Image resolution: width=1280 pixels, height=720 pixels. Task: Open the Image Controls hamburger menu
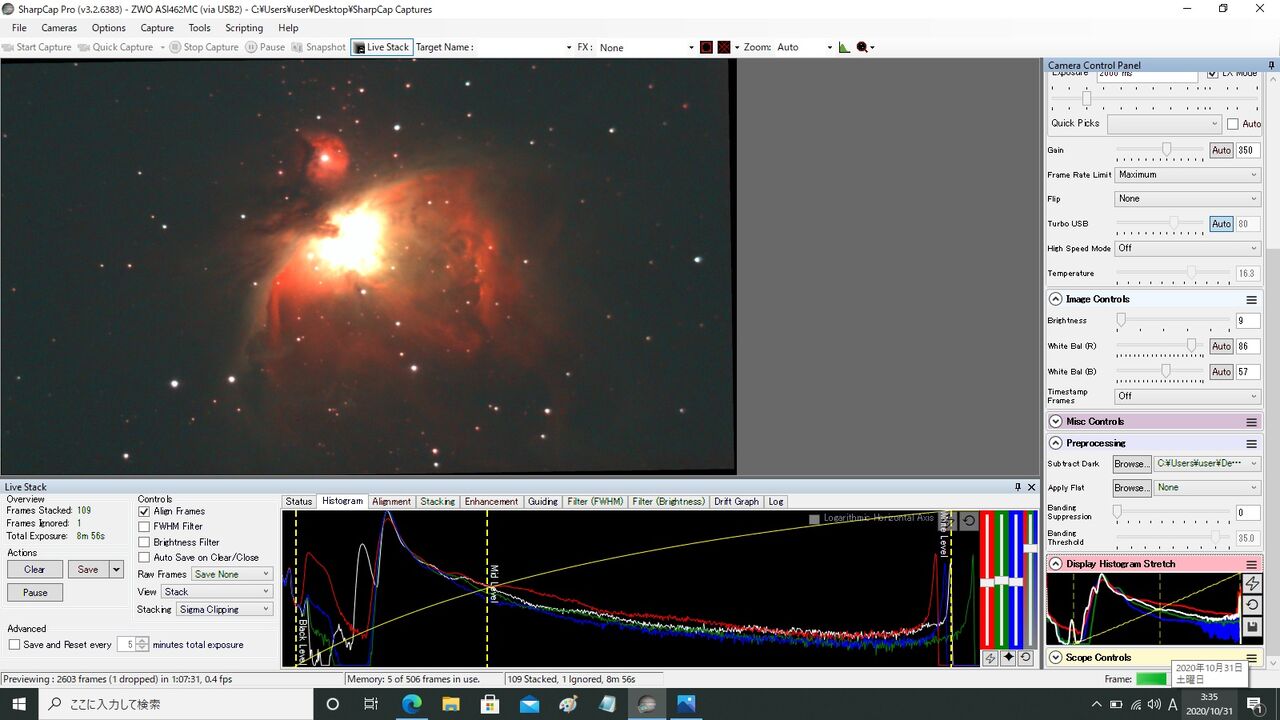1251,300
